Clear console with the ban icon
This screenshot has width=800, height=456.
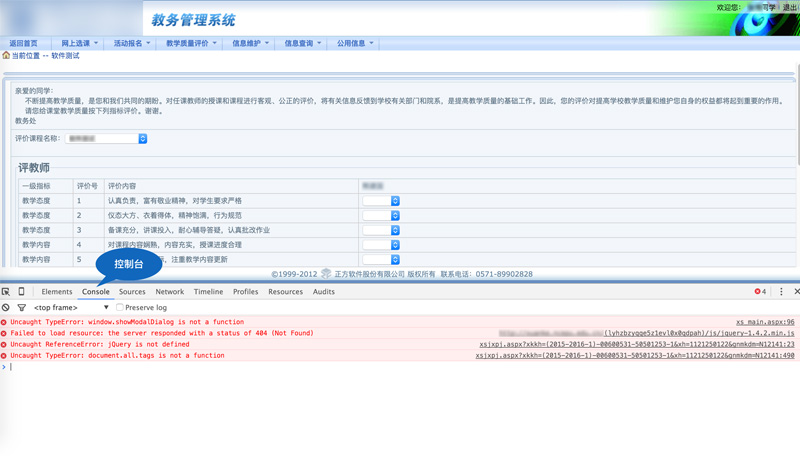(x=6, y=308)
